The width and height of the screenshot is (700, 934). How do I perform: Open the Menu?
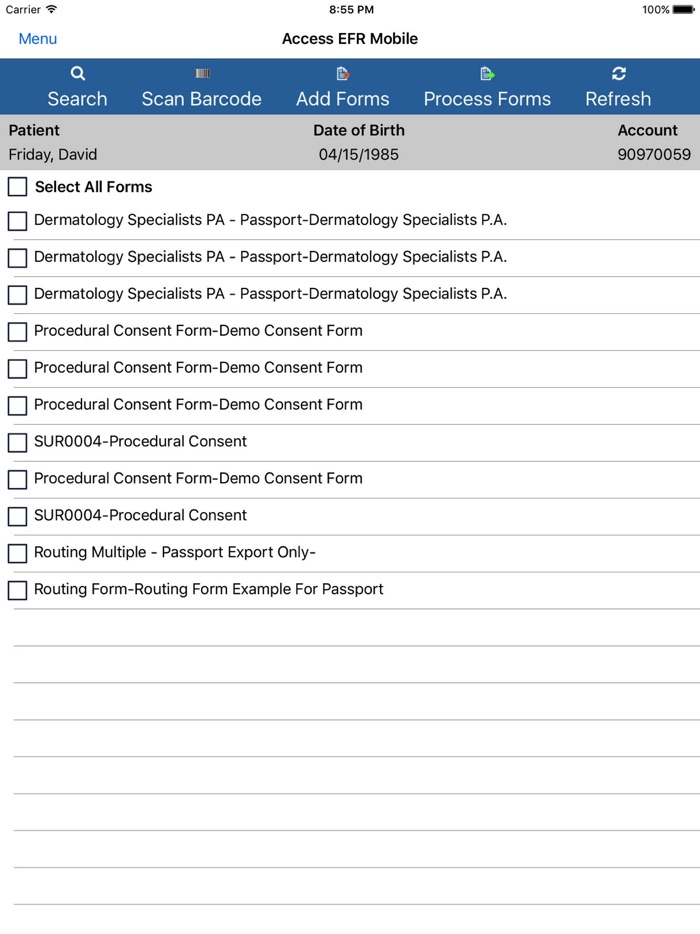pos(37,38)
